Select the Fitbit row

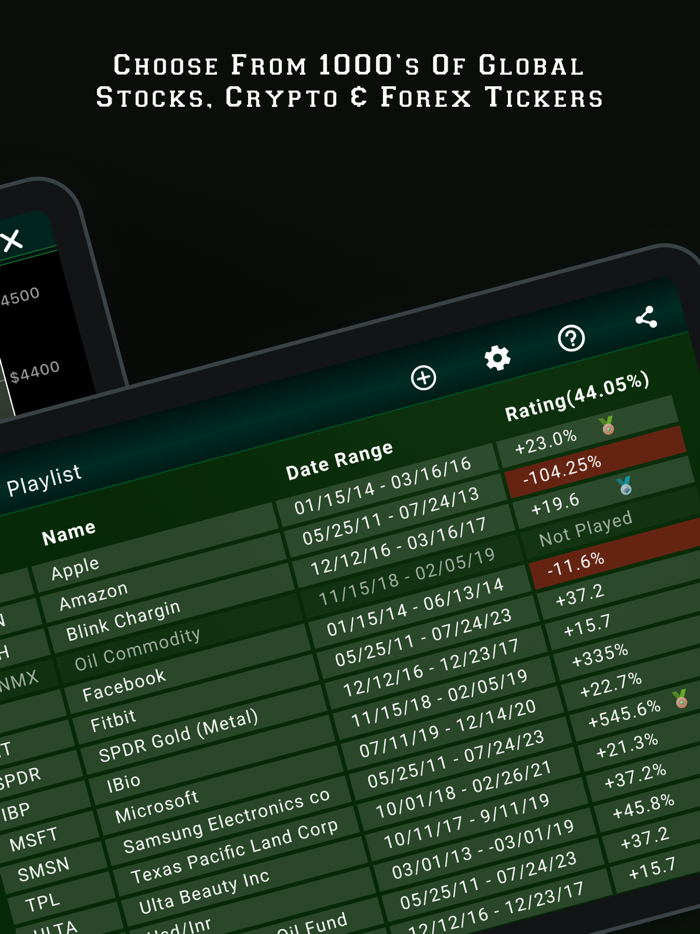[113, 720]
